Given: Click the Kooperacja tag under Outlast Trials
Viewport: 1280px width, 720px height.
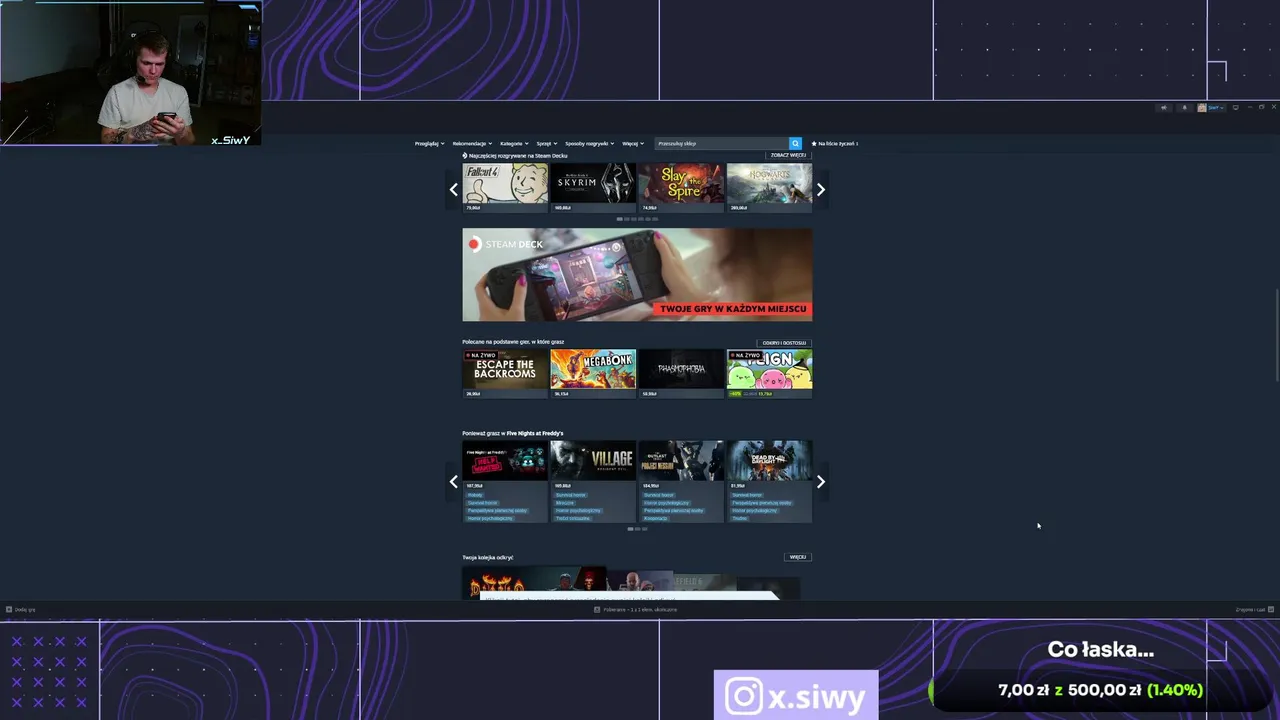Looking at the screenshot, I should [656, 519].
